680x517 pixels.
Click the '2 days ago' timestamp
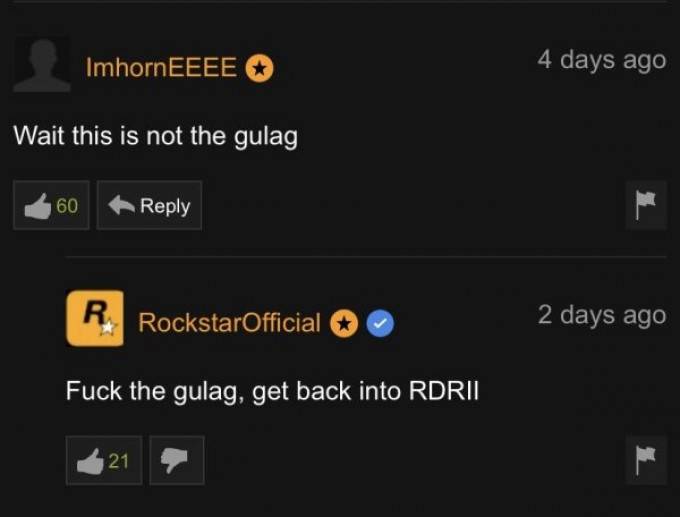(602, 315)
